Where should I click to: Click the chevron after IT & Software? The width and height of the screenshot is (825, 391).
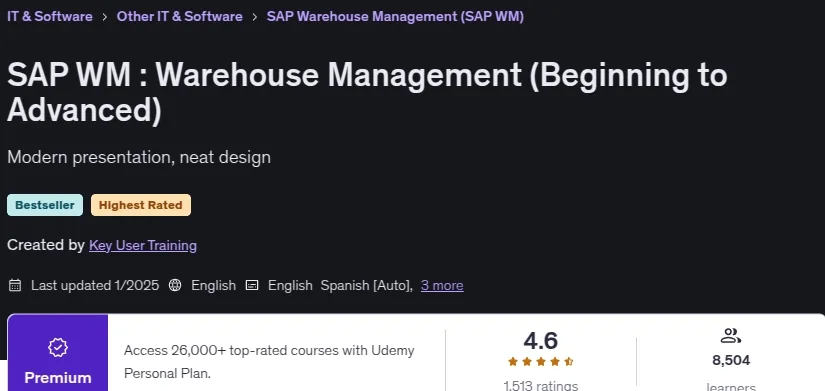point(105,17)
